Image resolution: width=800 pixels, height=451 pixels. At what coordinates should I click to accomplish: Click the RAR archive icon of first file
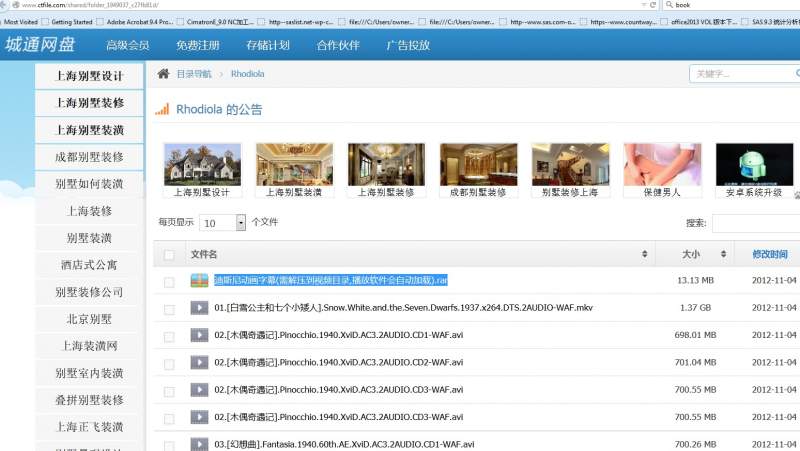[199, 280]
